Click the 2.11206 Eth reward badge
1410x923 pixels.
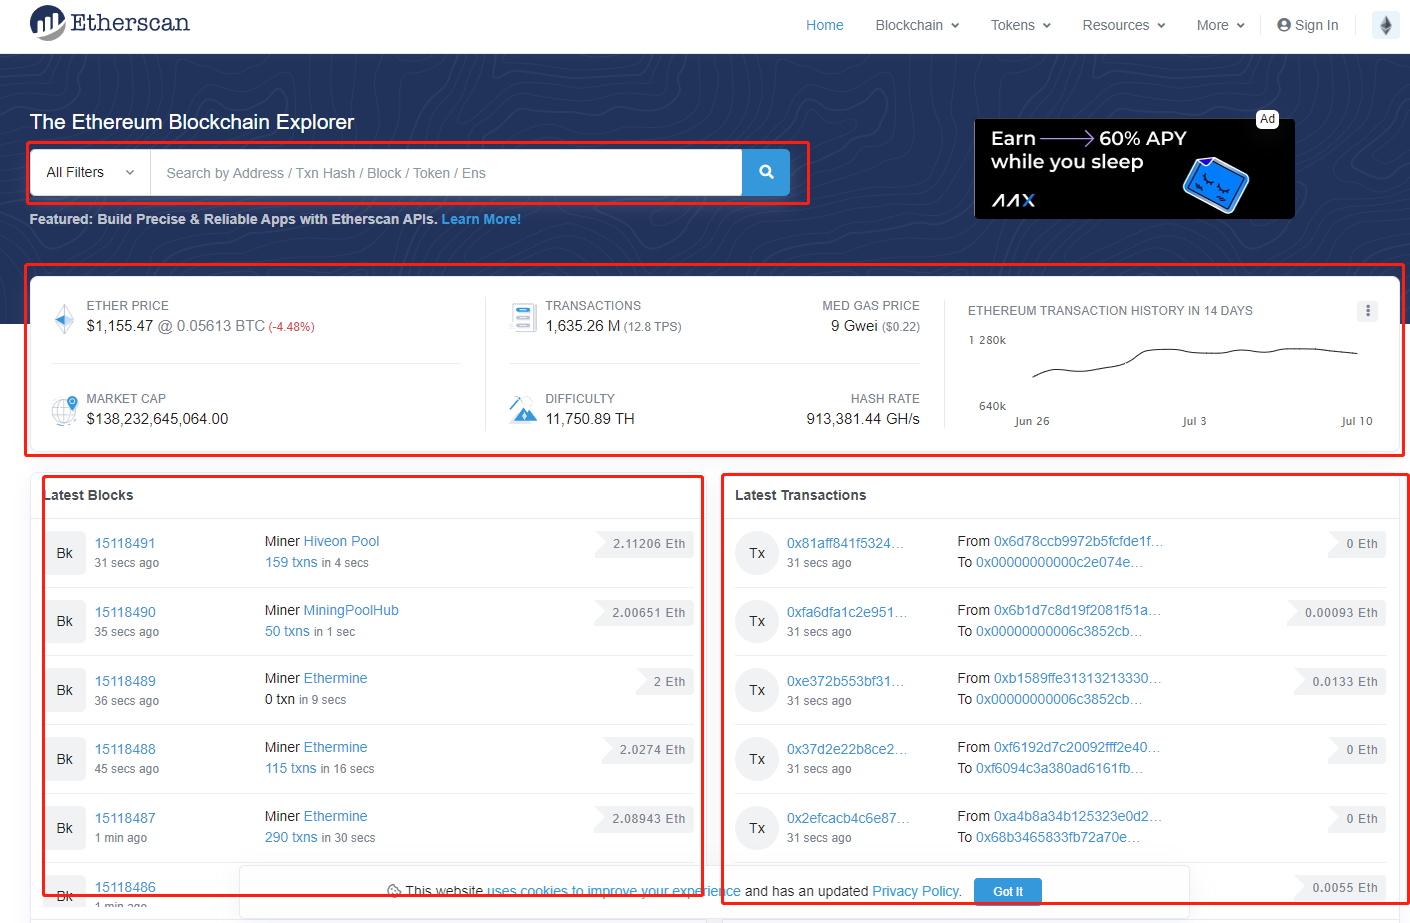coord(645,544)
